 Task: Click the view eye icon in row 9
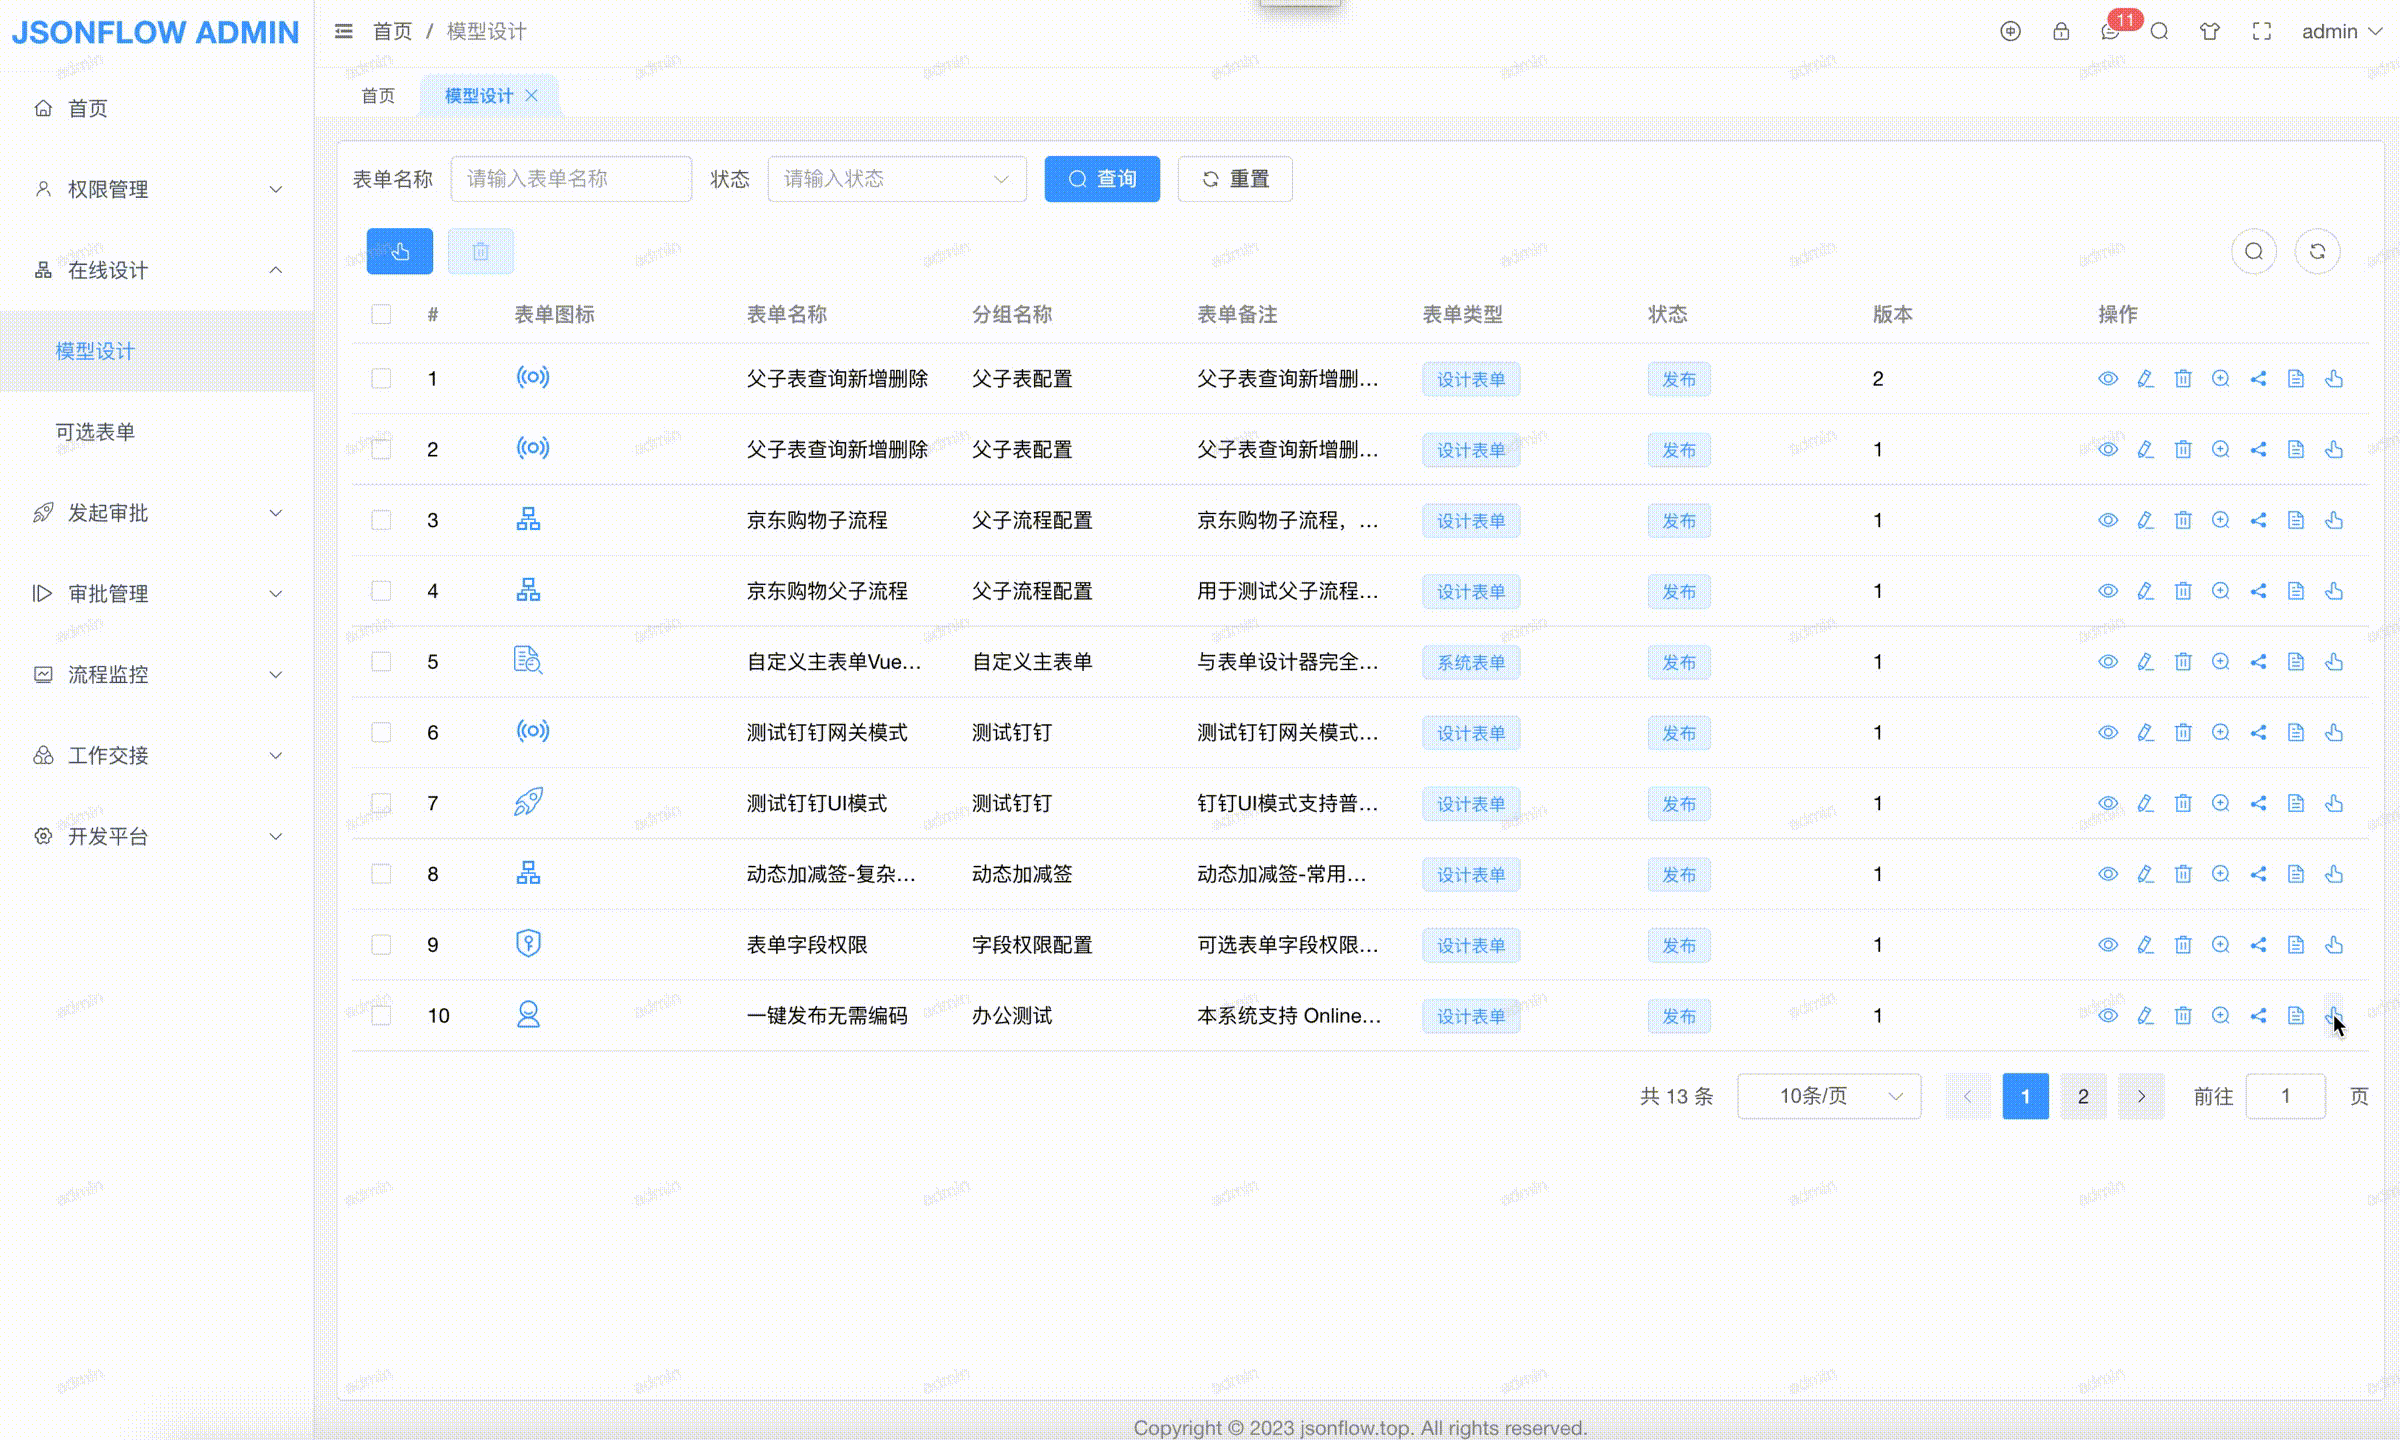click(2107, 945)
